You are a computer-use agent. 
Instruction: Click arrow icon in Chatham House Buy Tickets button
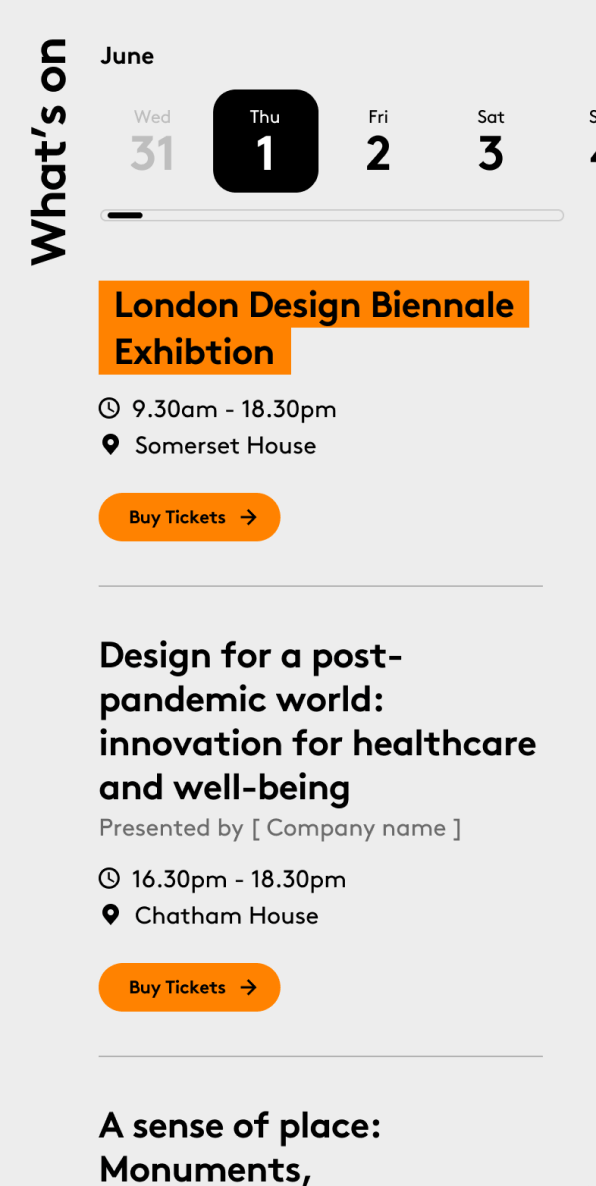pos(248,987)
